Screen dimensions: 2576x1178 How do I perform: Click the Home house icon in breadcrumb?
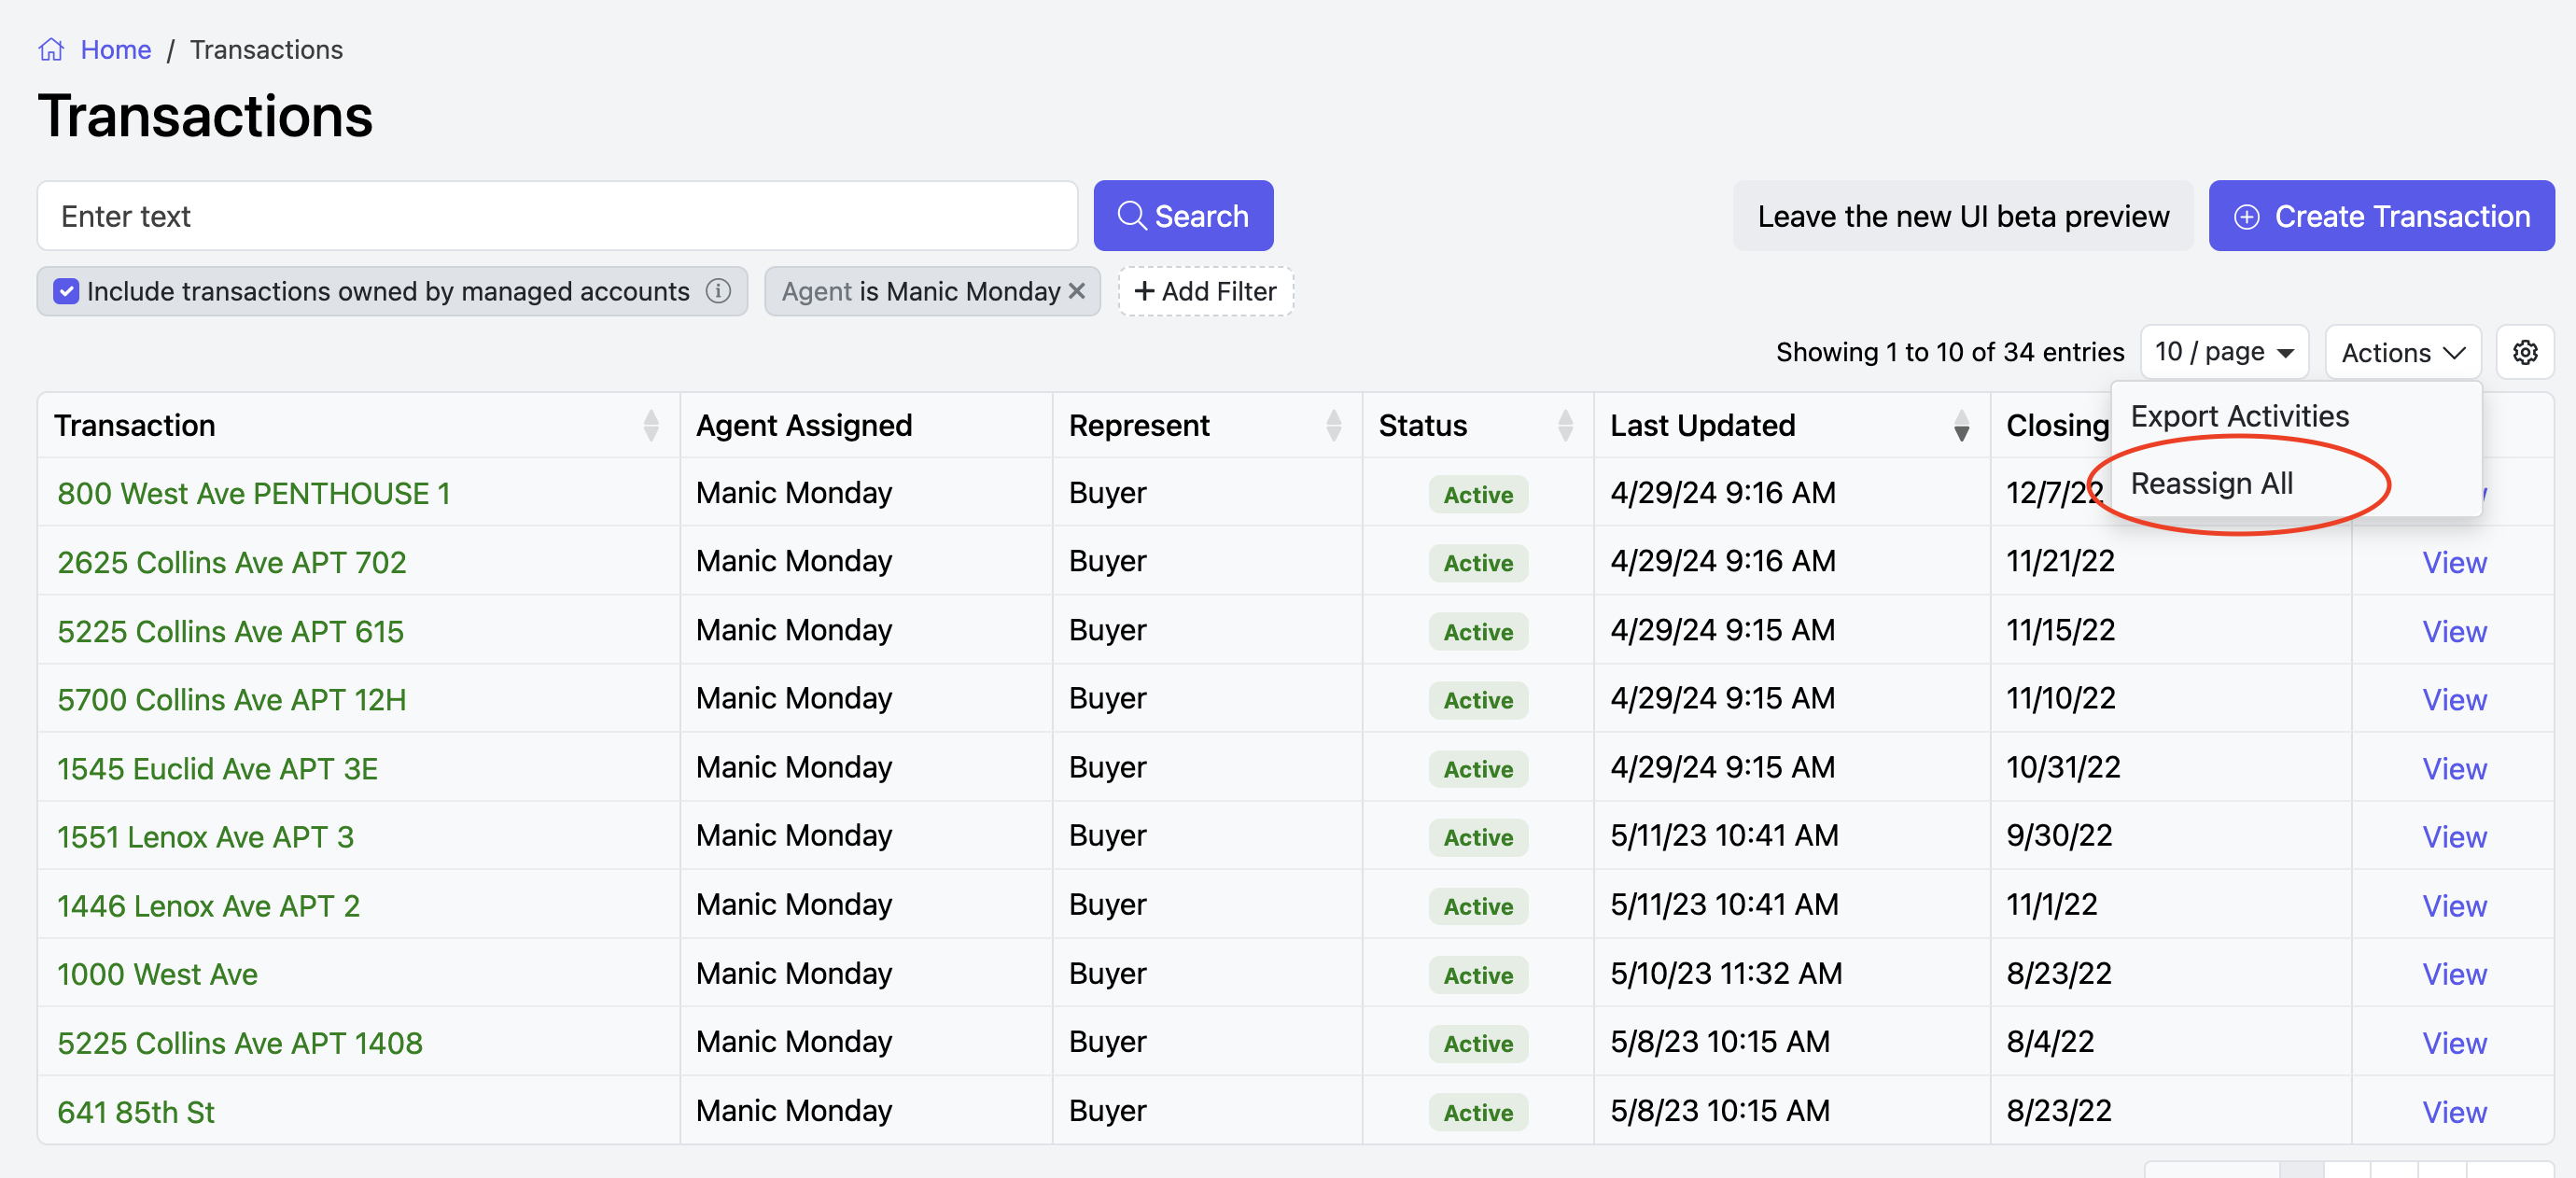point(51,49)
